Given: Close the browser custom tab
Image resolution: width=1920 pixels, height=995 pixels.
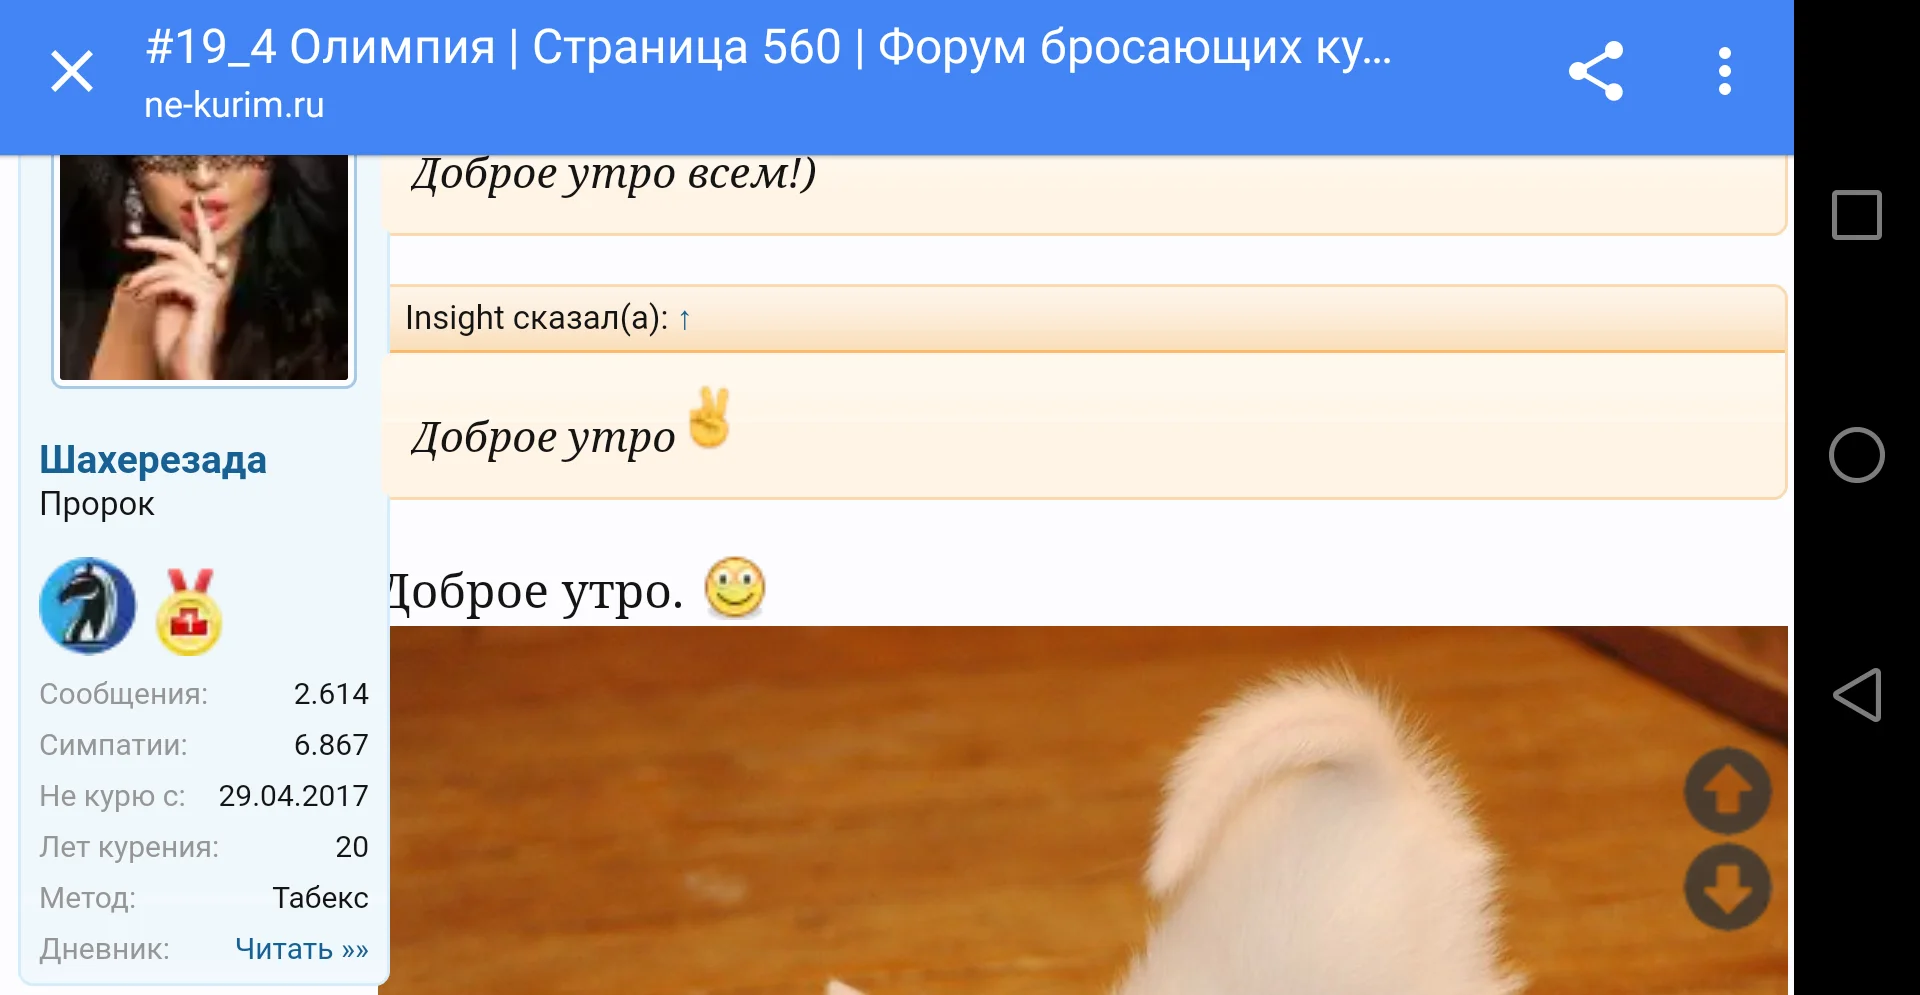Looking at the screenshot, I should pos(72,72).
